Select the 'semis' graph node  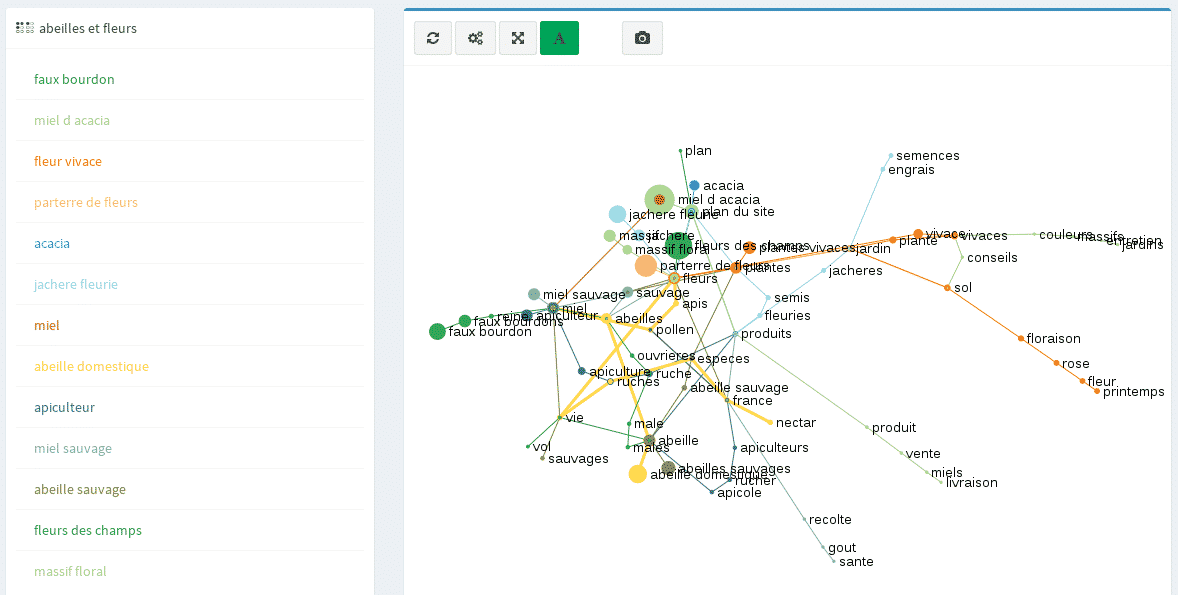tap(768, 298)
